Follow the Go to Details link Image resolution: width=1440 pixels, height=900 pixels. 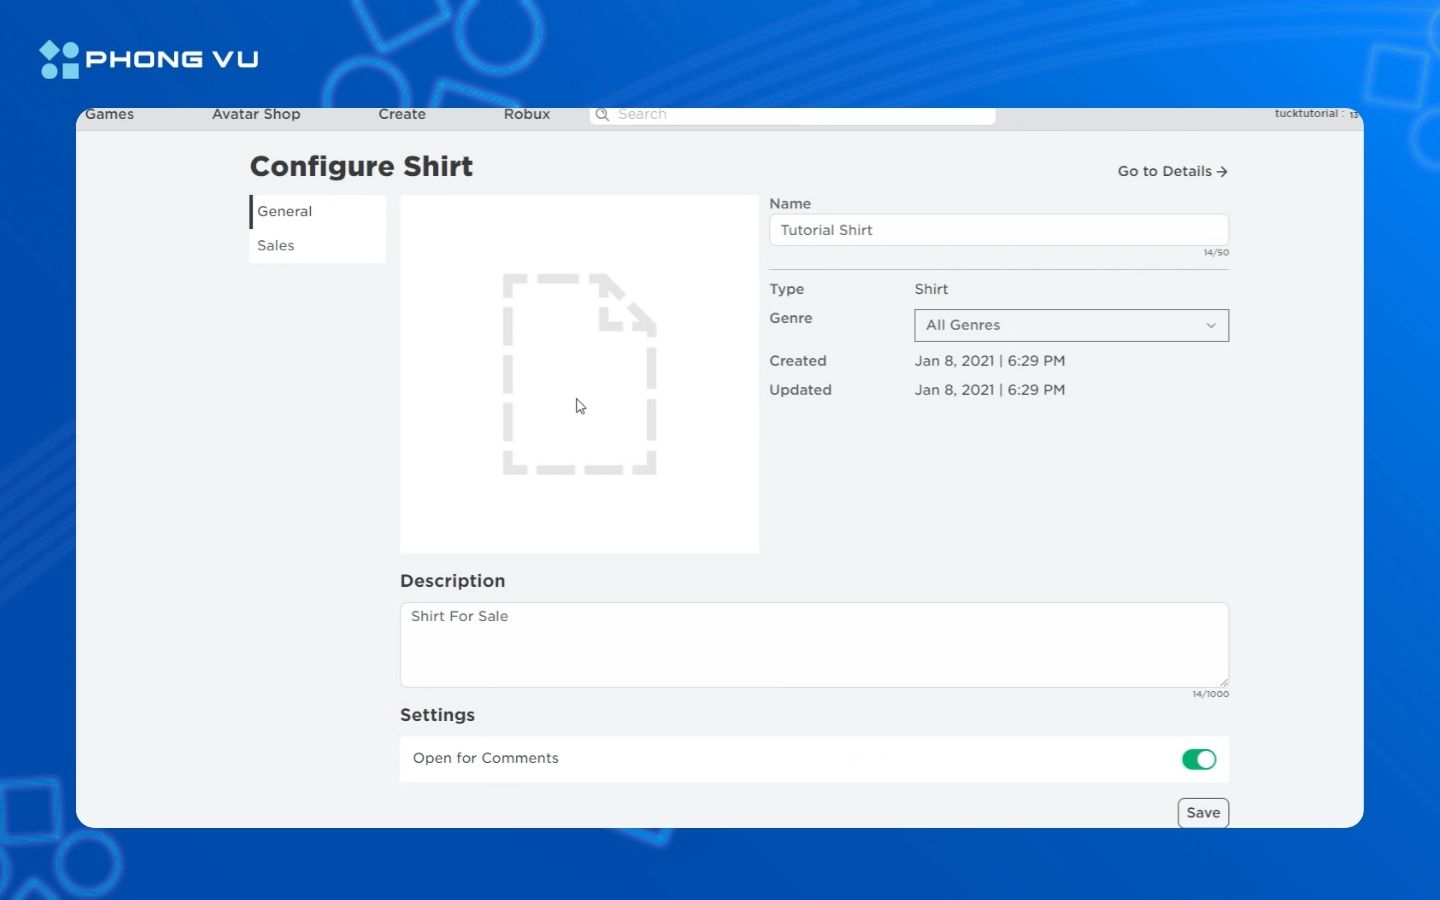click(x=1164, y=172)
